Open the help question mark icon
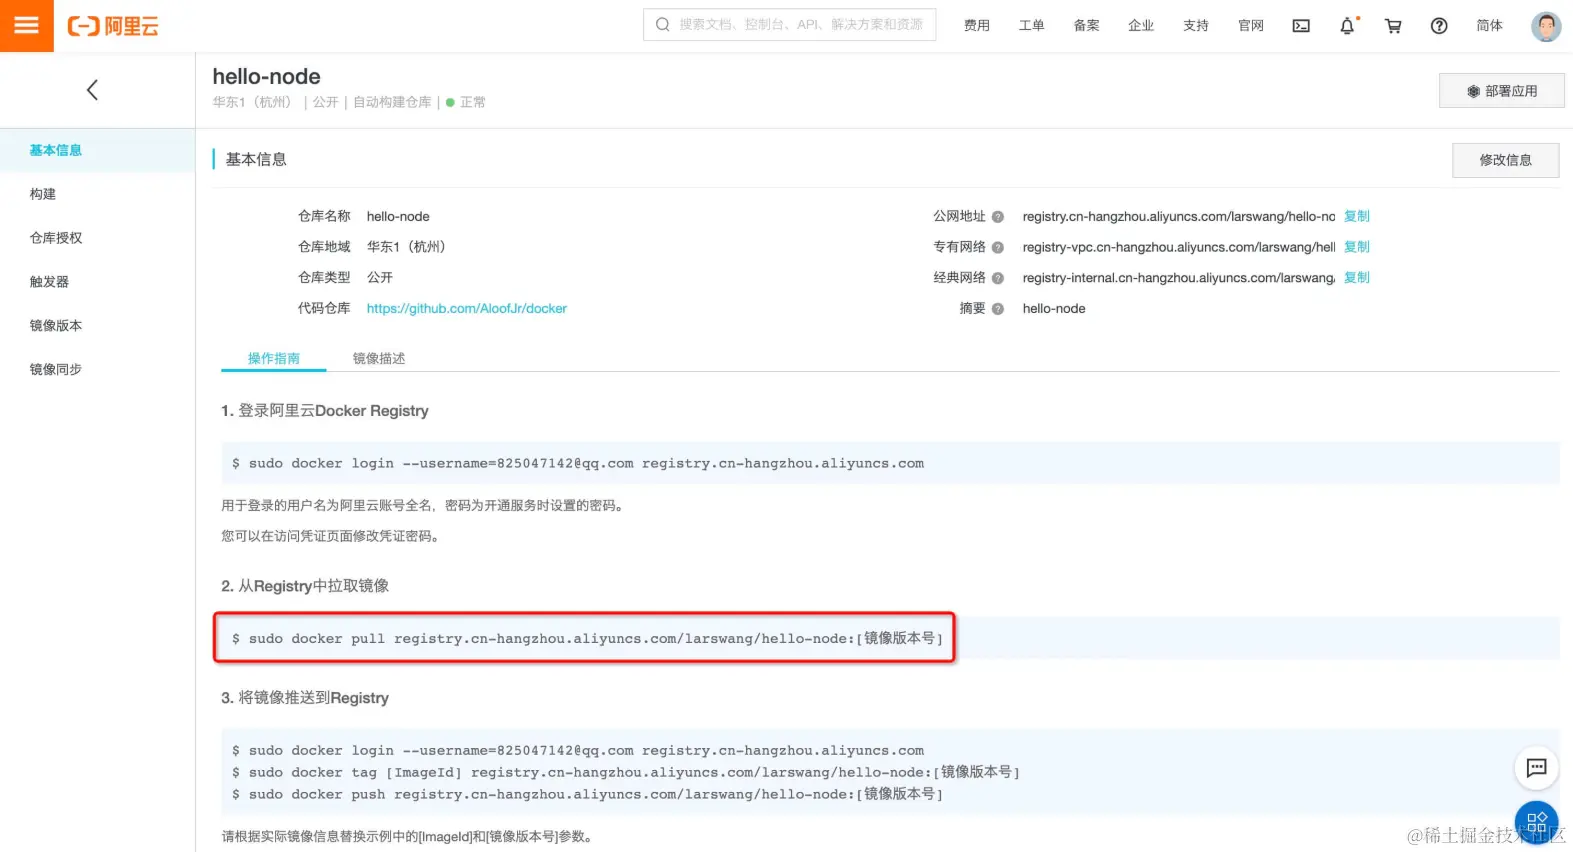Screen dimensions: 1573x852 1439,26
